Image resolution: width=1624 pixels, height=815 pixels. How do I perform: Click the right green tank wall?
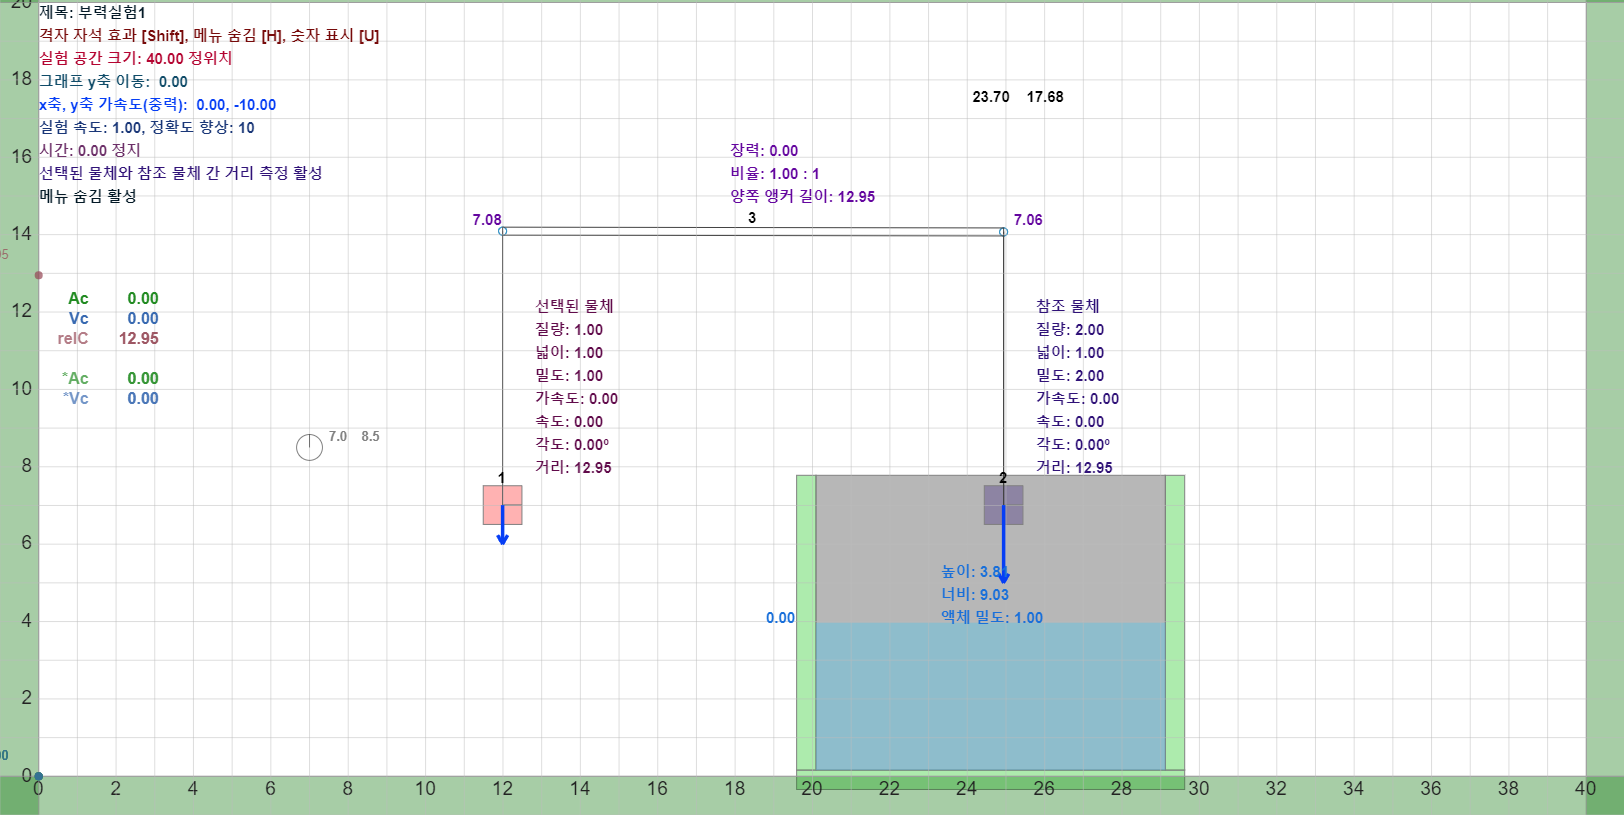click(x=1175, y=622)
